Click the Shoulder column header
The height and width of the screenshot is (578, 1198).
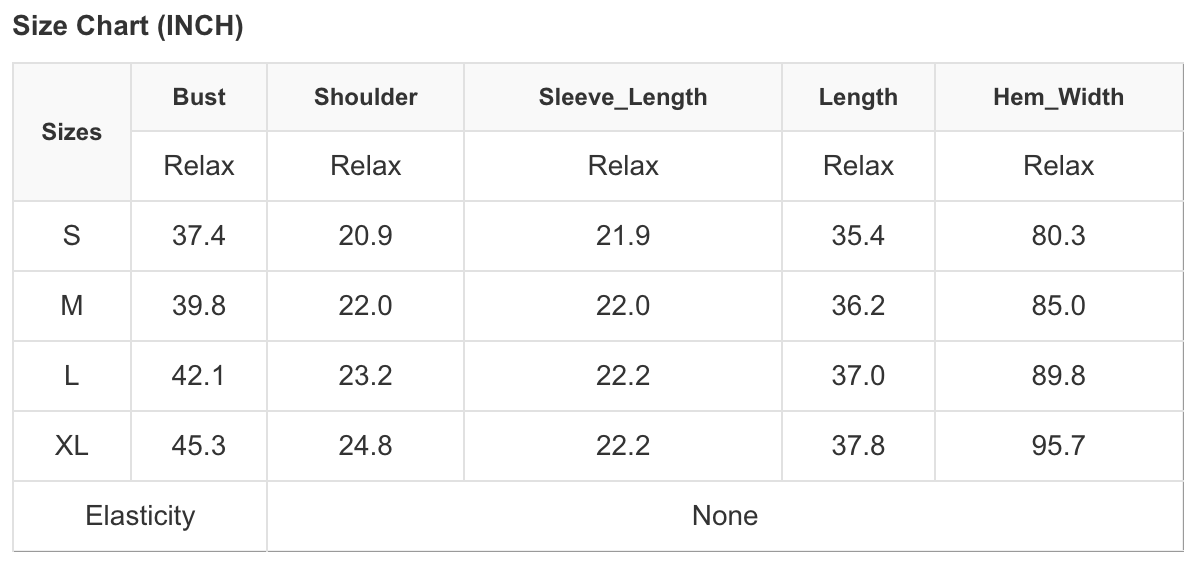pos(365,97)
